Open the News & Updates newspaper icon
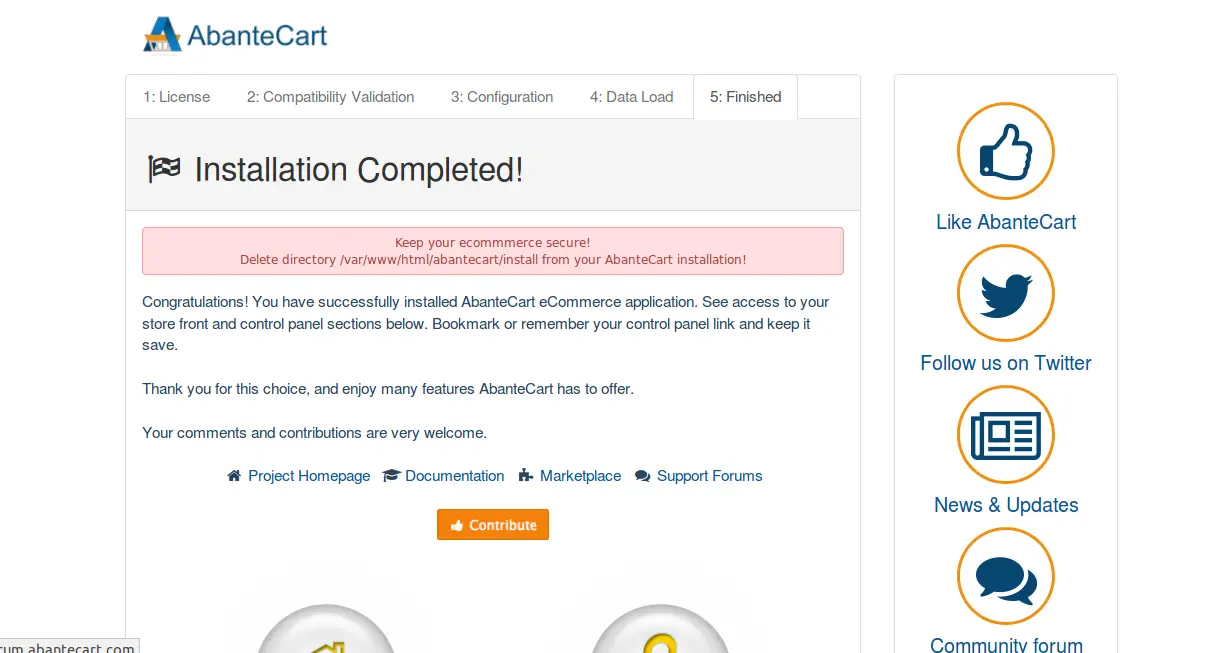 1006,435
